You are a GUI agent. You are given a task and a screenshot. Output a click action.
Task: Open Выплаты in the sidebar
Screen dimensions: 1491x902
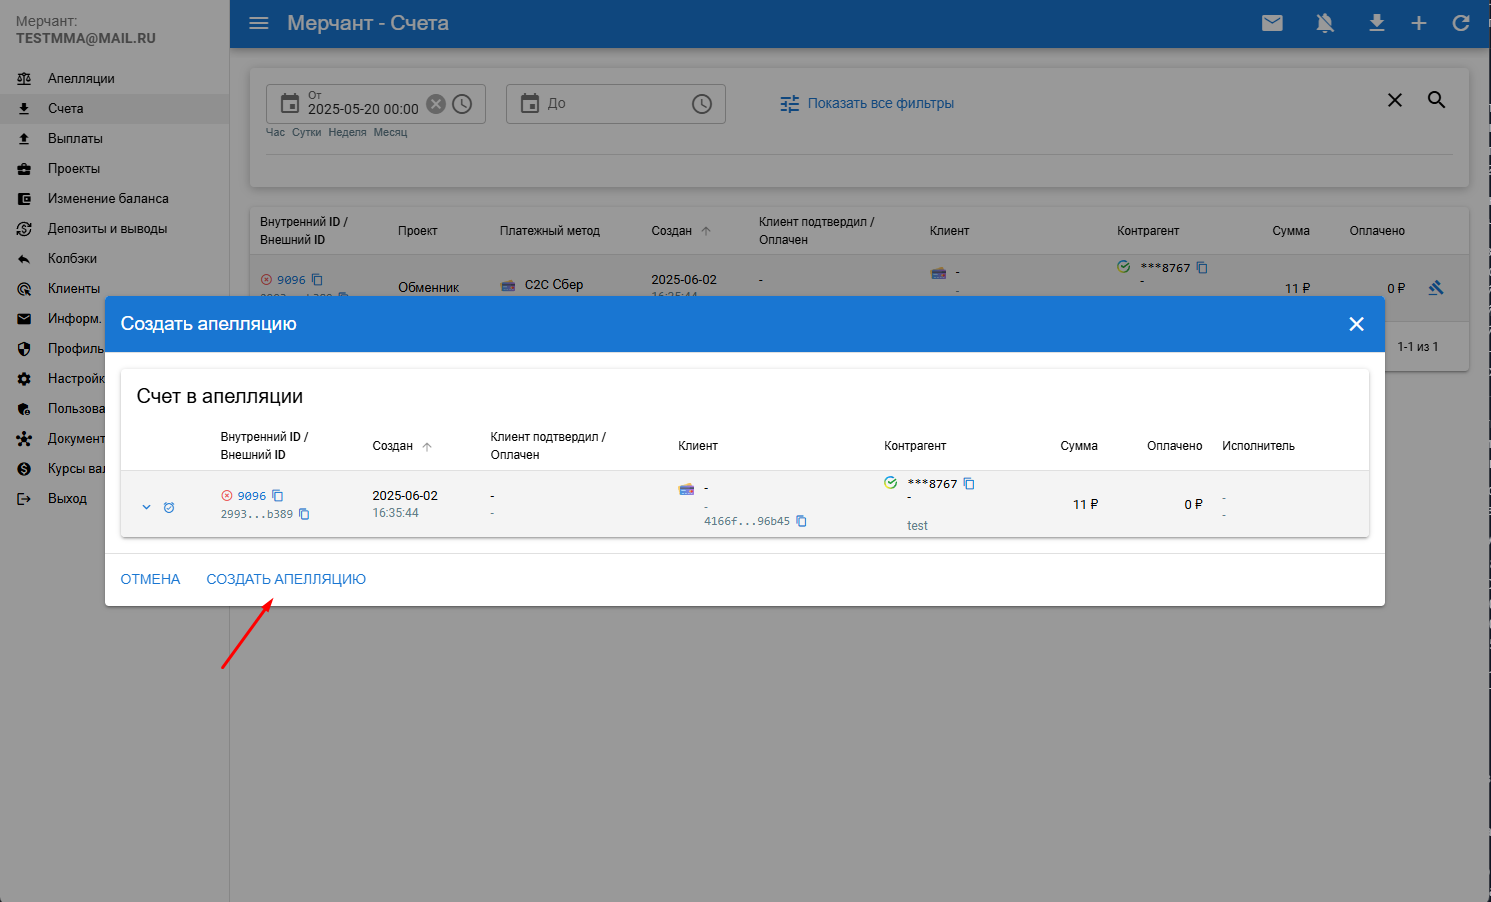[75, 138]
